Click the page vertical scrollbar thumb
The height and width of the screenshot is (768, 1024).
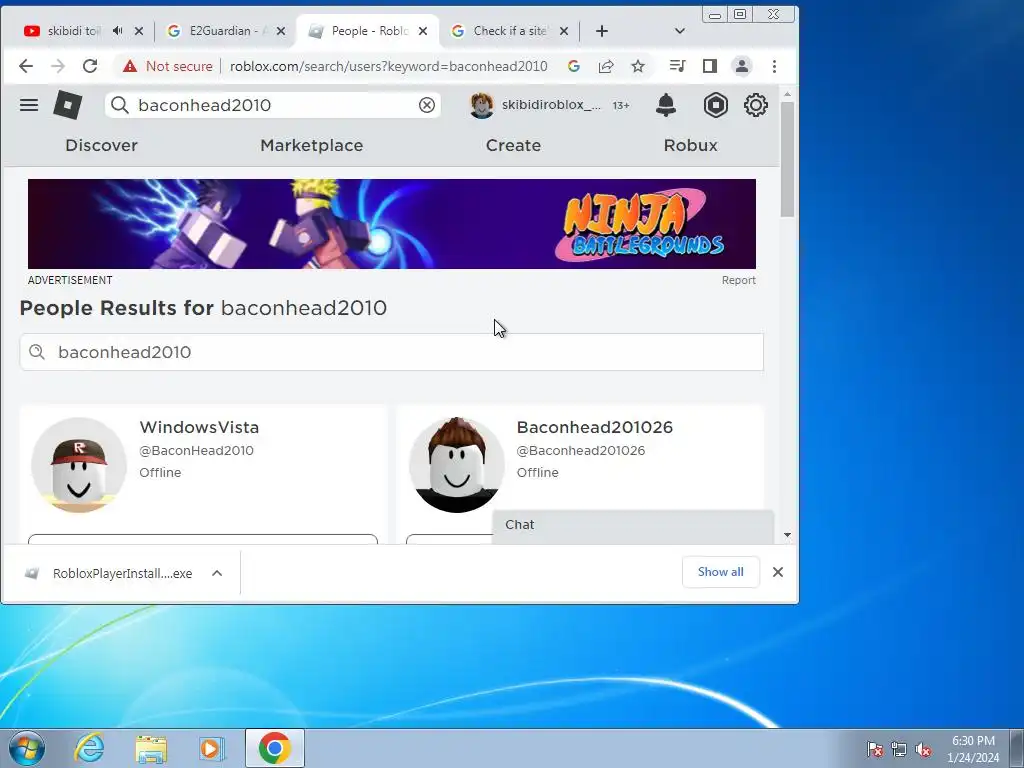(787, 159)
